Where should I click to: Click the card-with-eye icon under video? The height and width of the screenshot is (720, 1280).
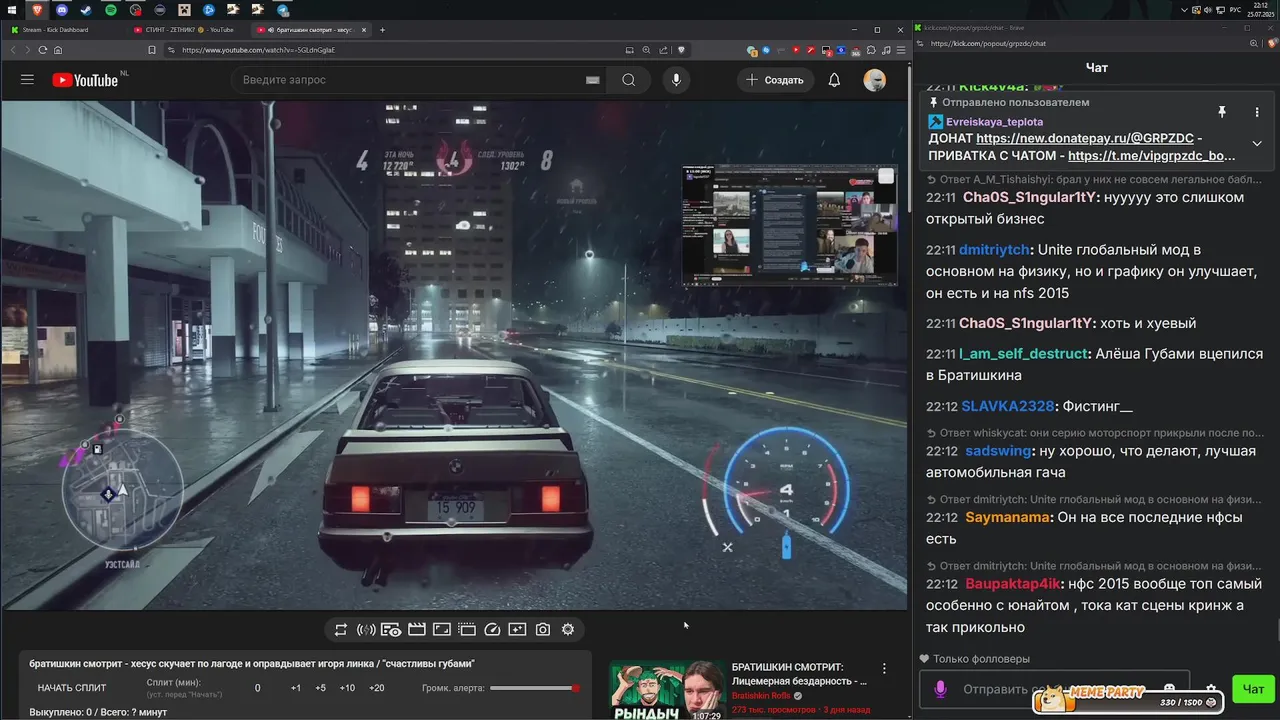(391, 630)
